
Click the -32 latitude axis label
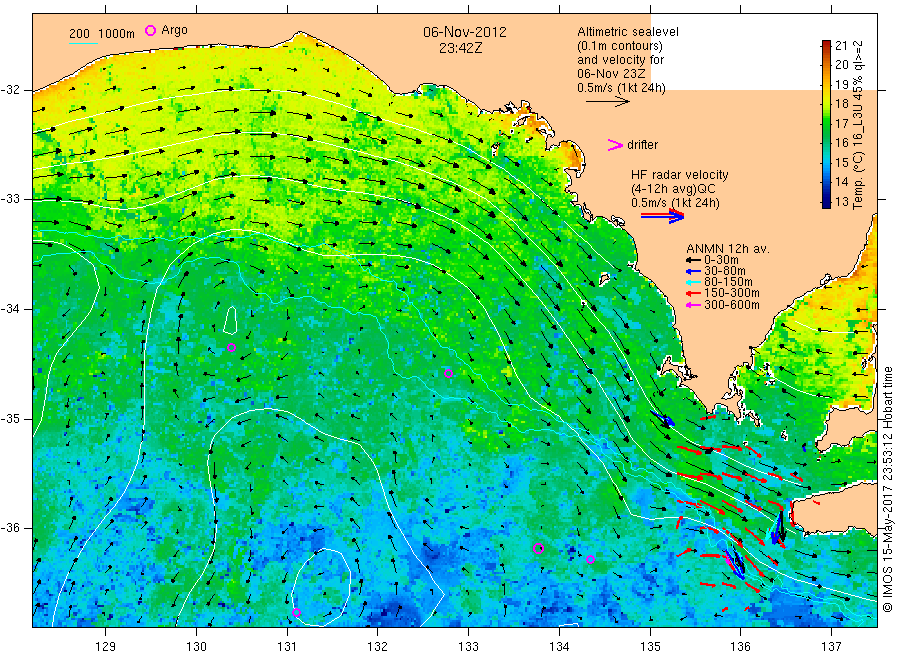10,90
